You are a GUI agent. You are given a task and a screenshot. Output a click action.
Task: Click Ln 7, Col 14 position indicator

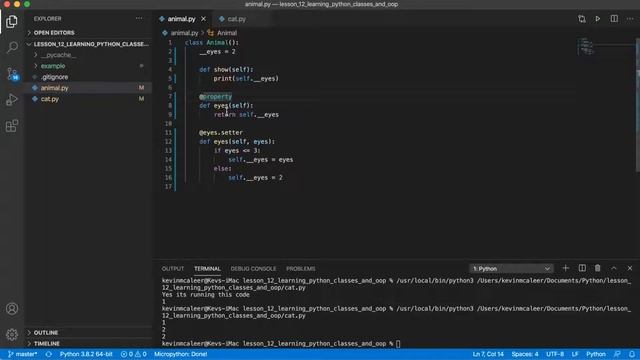click(488, 354)
